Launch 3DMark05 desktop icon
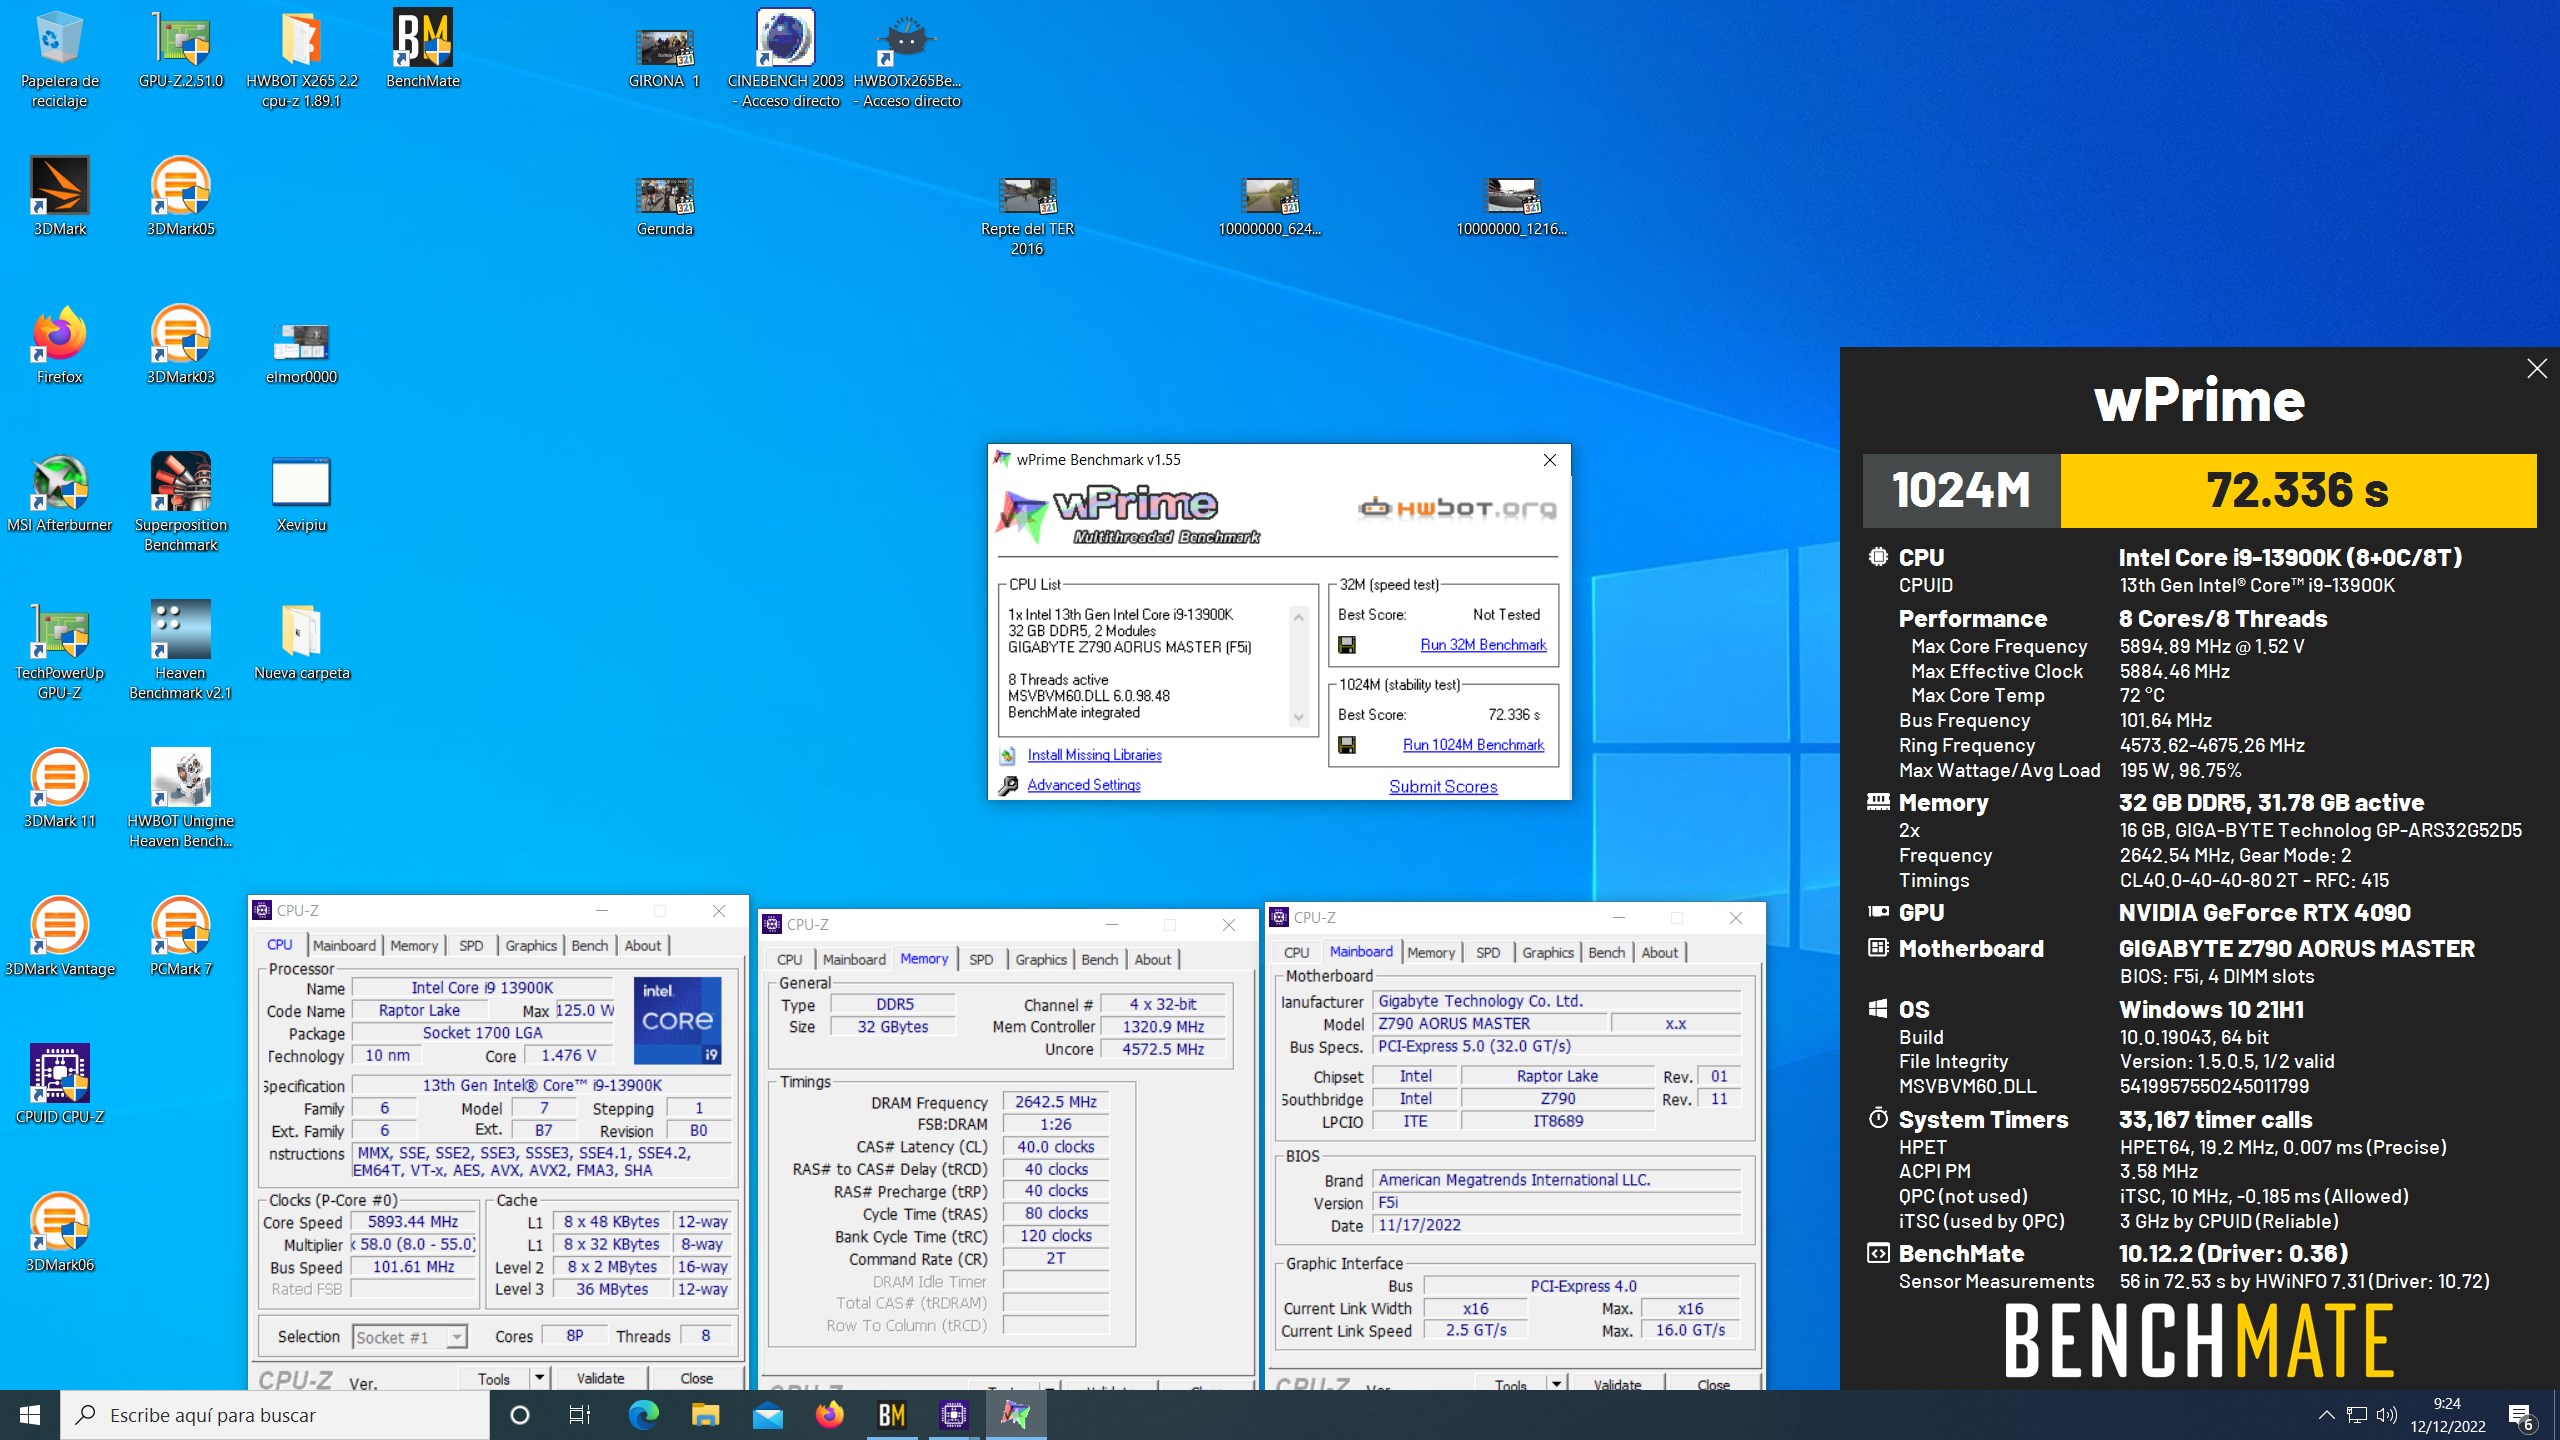2560x1440 pixels. click(x=181, y=196)
